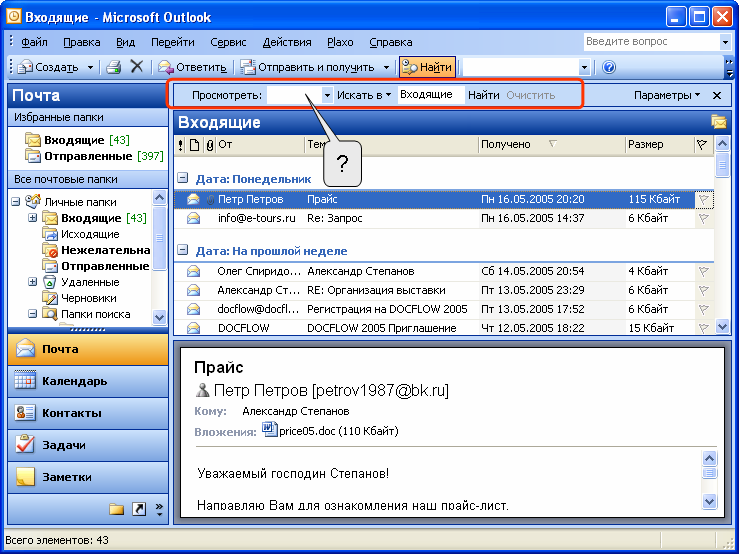Switch to Почта in navigation pane
Screen dimensions: 739x554
pos(88,349)
